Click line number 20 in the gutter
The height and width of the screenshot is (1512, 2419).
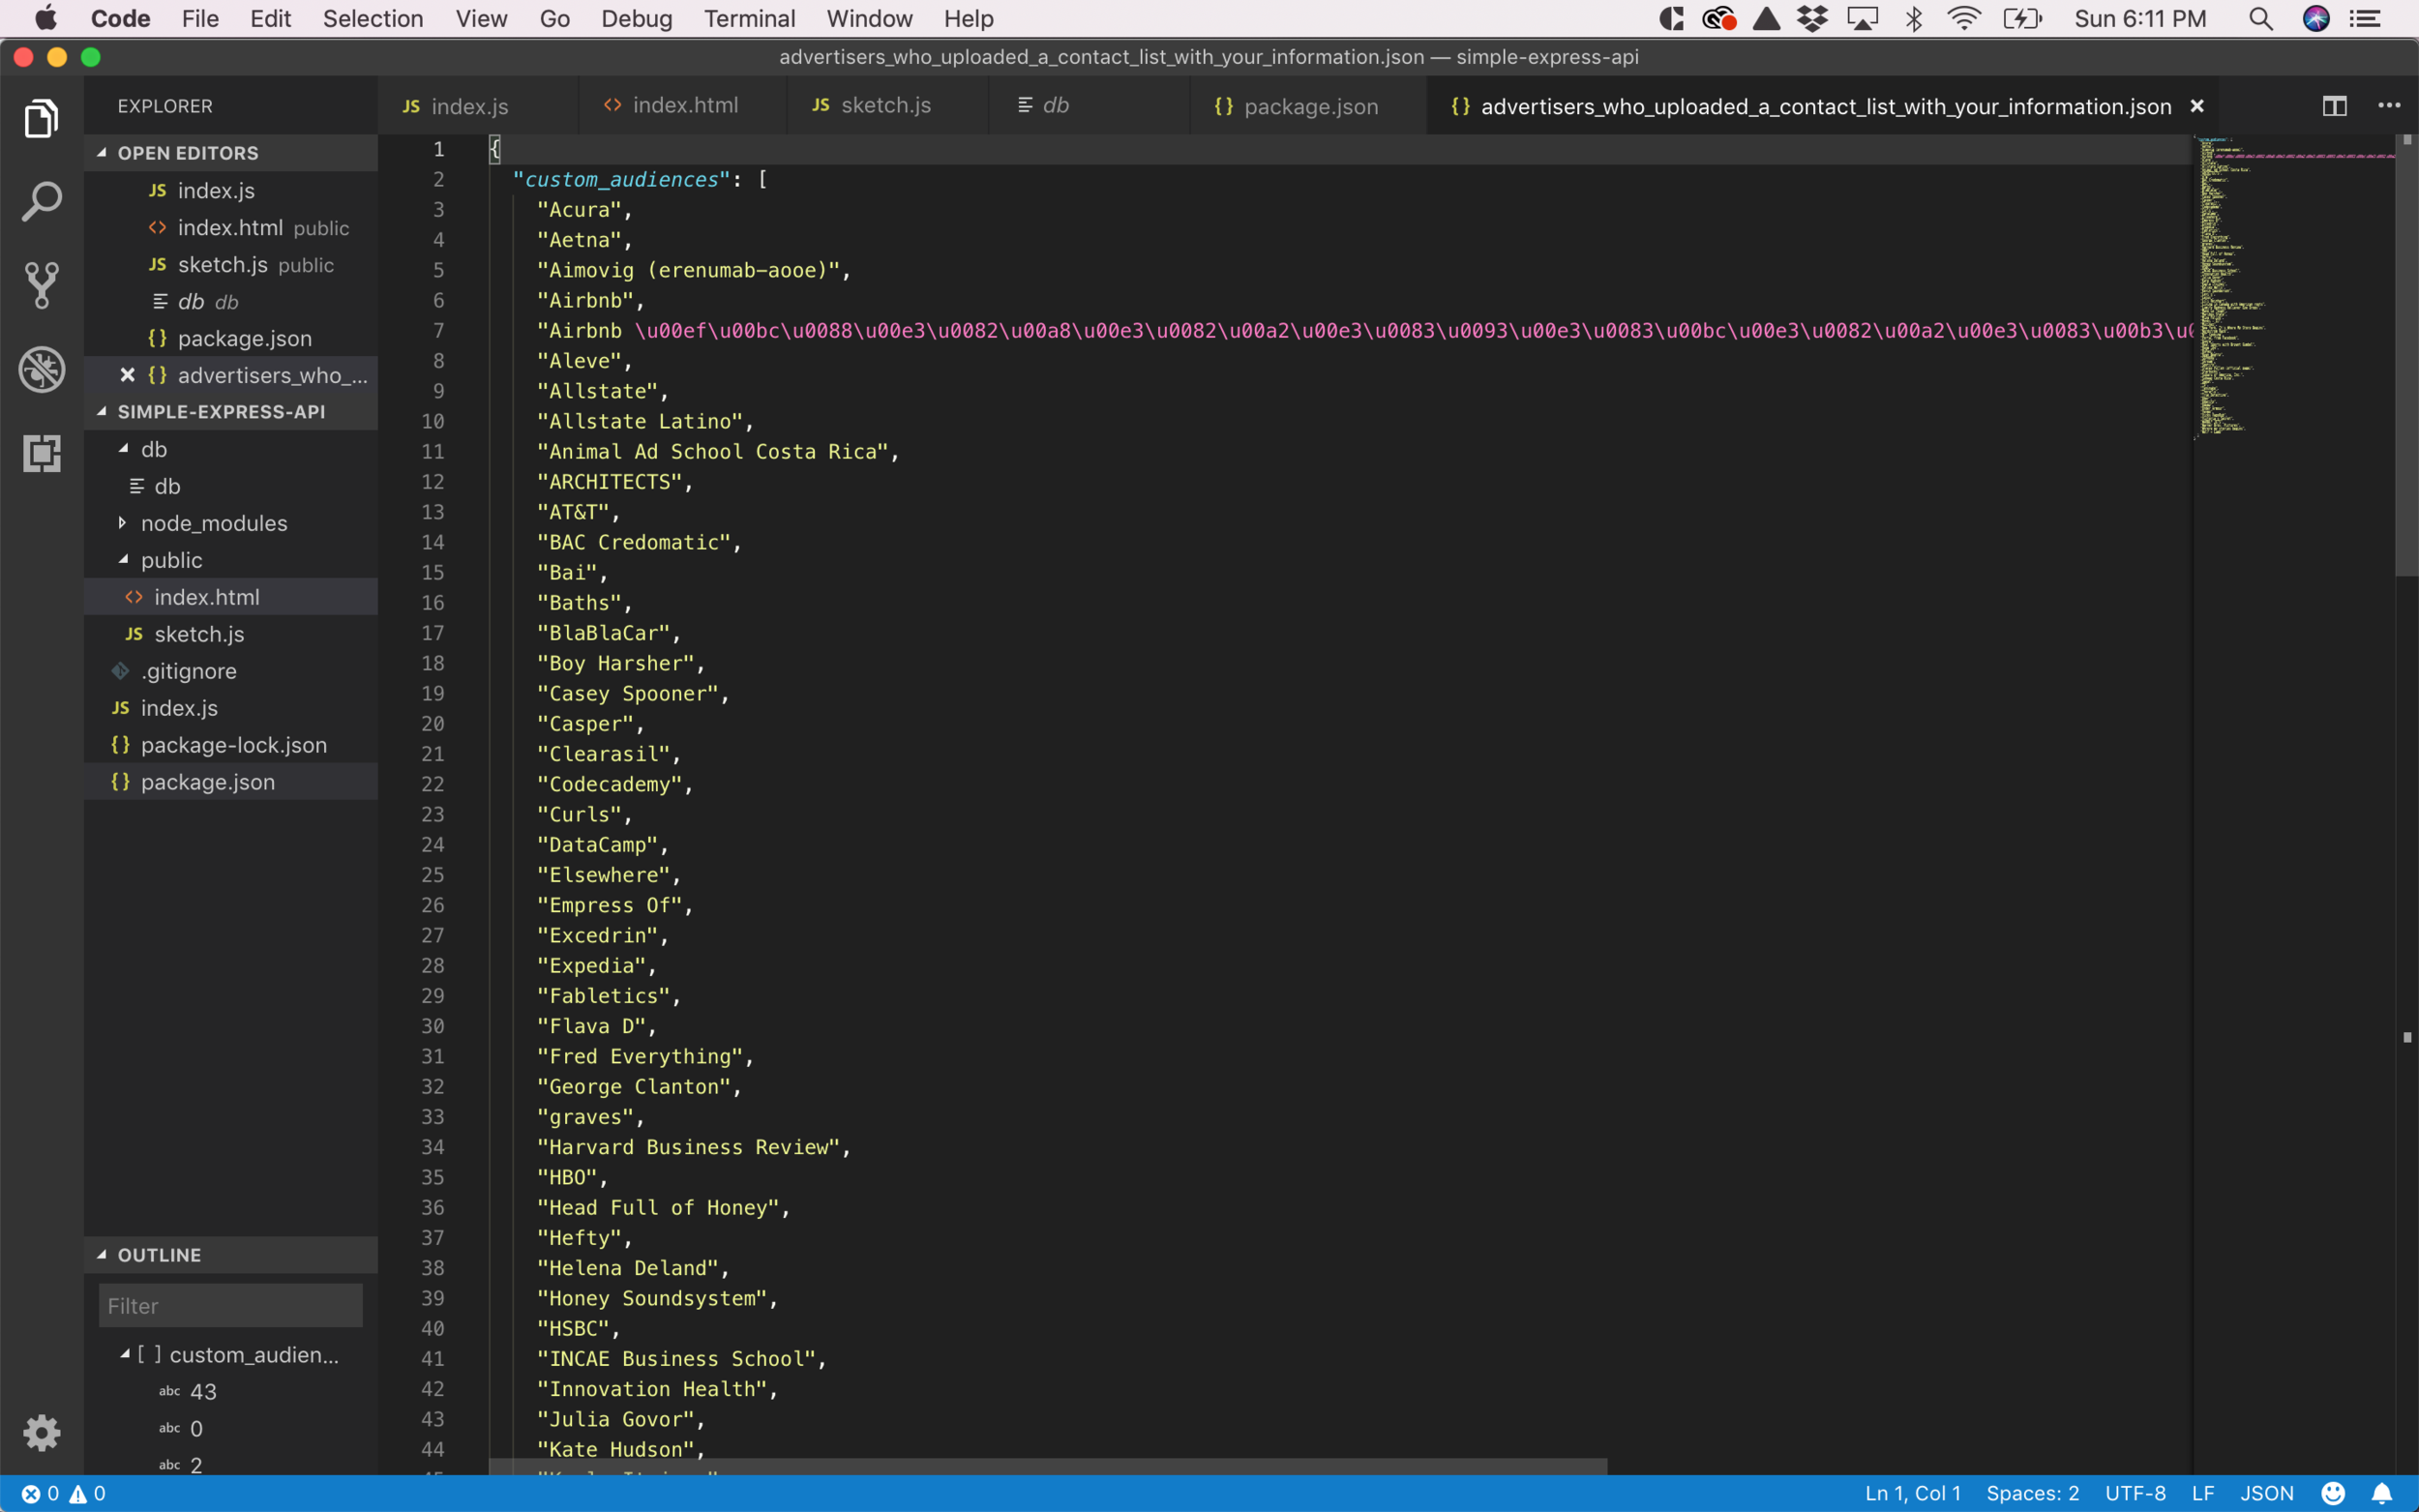[432, 723]
